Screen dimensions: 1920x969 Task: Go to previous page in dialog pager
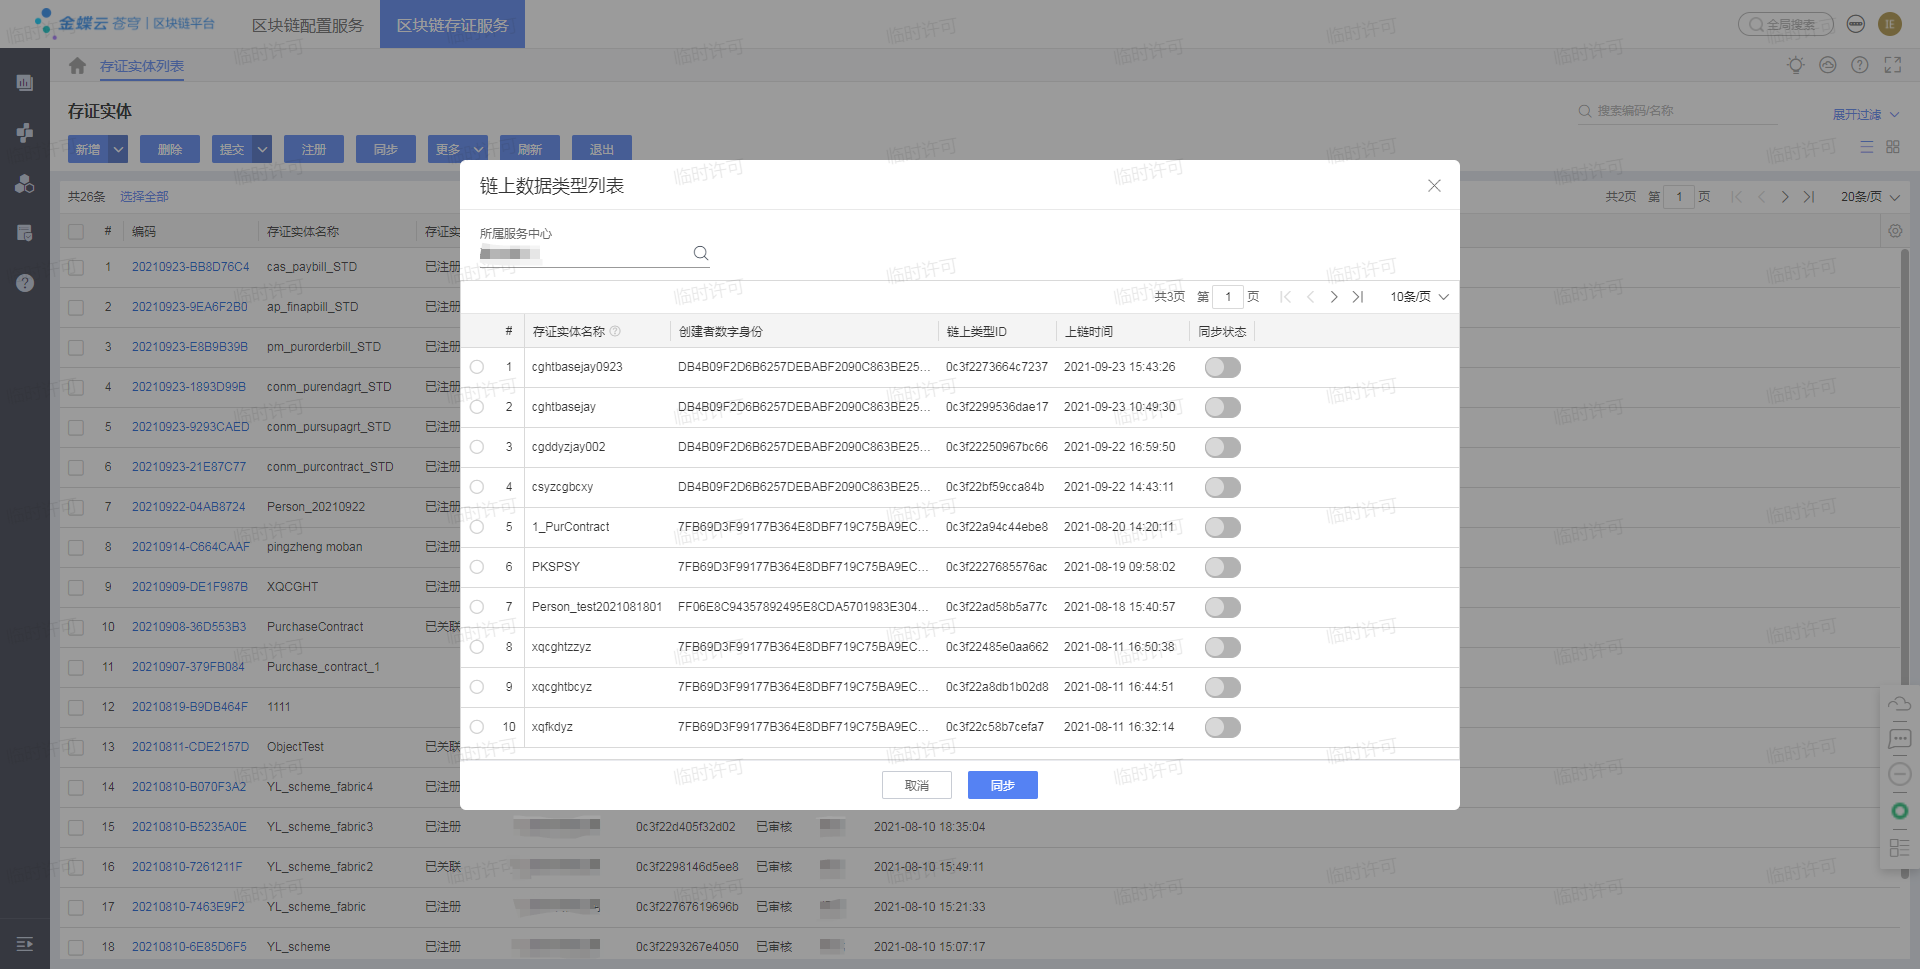pyautogui.click(x=1310, y=297)
